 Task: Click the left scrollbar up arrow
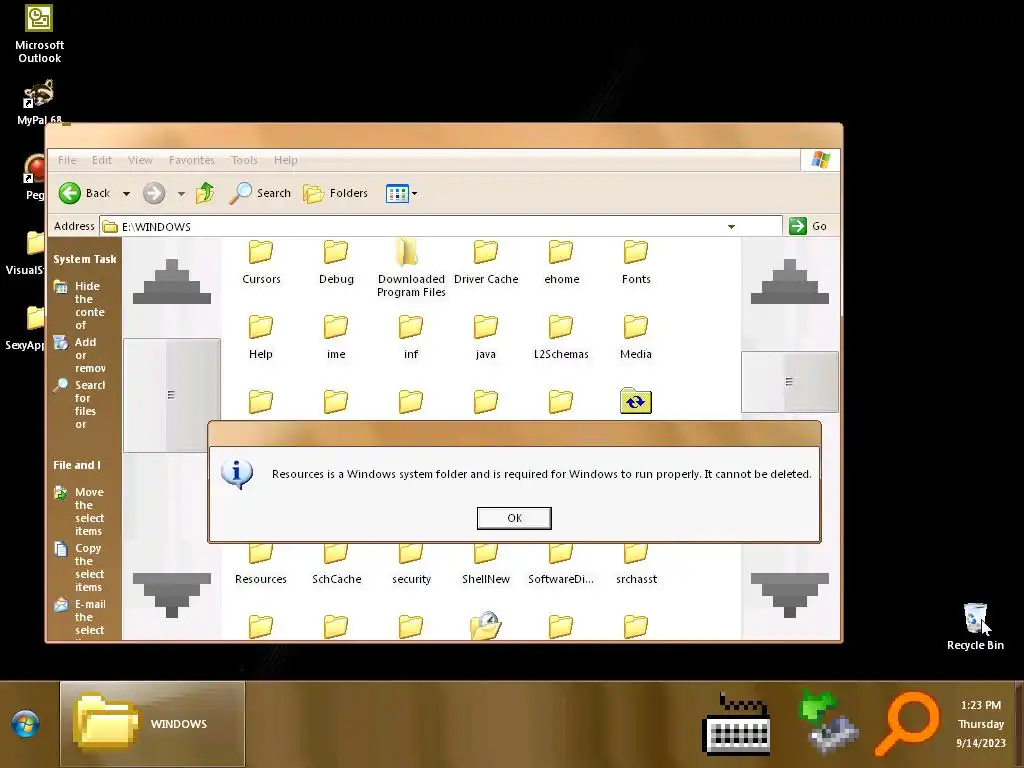pyautogui.click(x=172, y=281)
